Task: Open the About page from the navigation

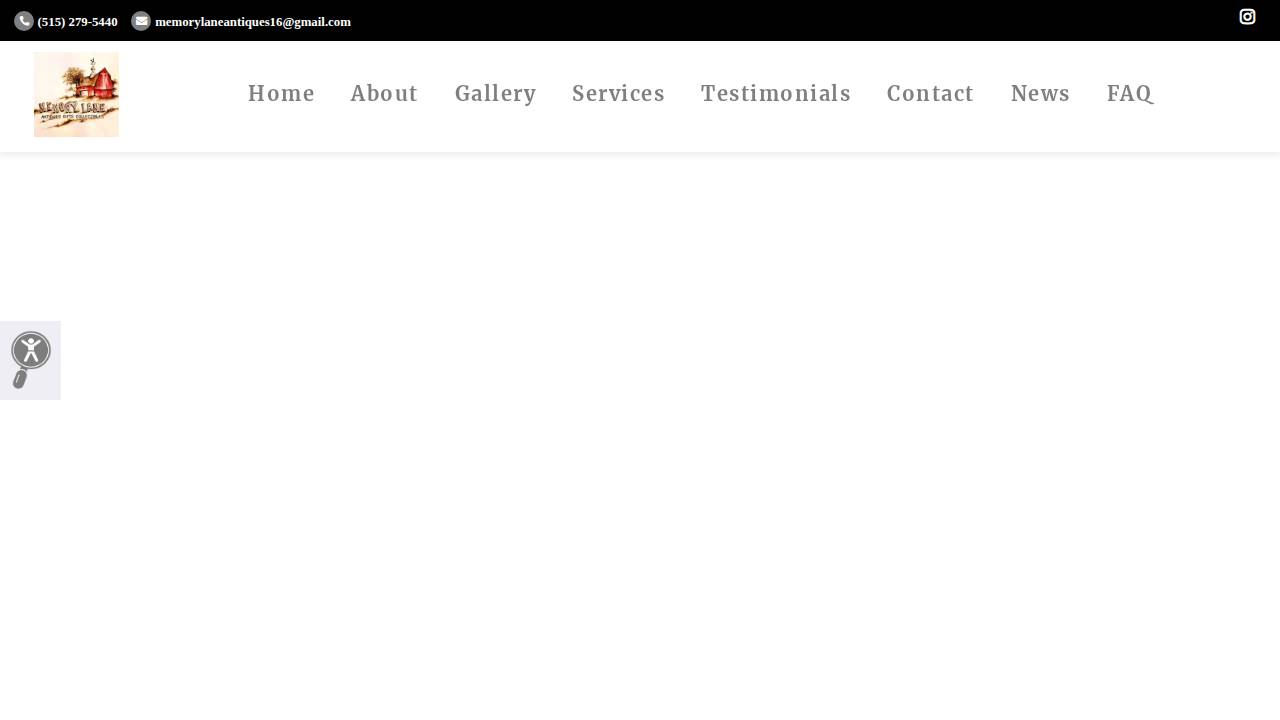Action: click(384, 93)
